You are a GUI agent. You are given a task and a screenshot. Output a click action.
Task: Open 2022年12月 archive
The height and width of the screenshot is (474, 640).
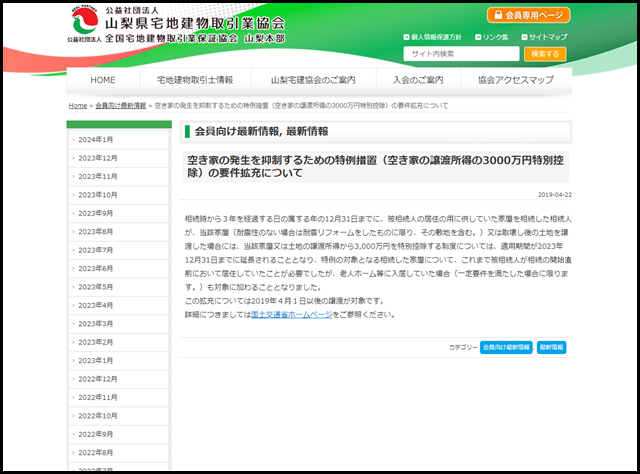[118, 379]
